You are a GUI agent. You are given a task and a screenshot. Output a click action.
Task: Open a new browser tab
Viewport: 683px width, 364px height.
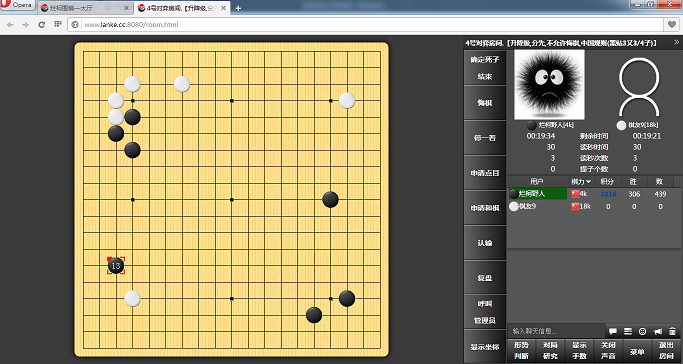[238, 8]
